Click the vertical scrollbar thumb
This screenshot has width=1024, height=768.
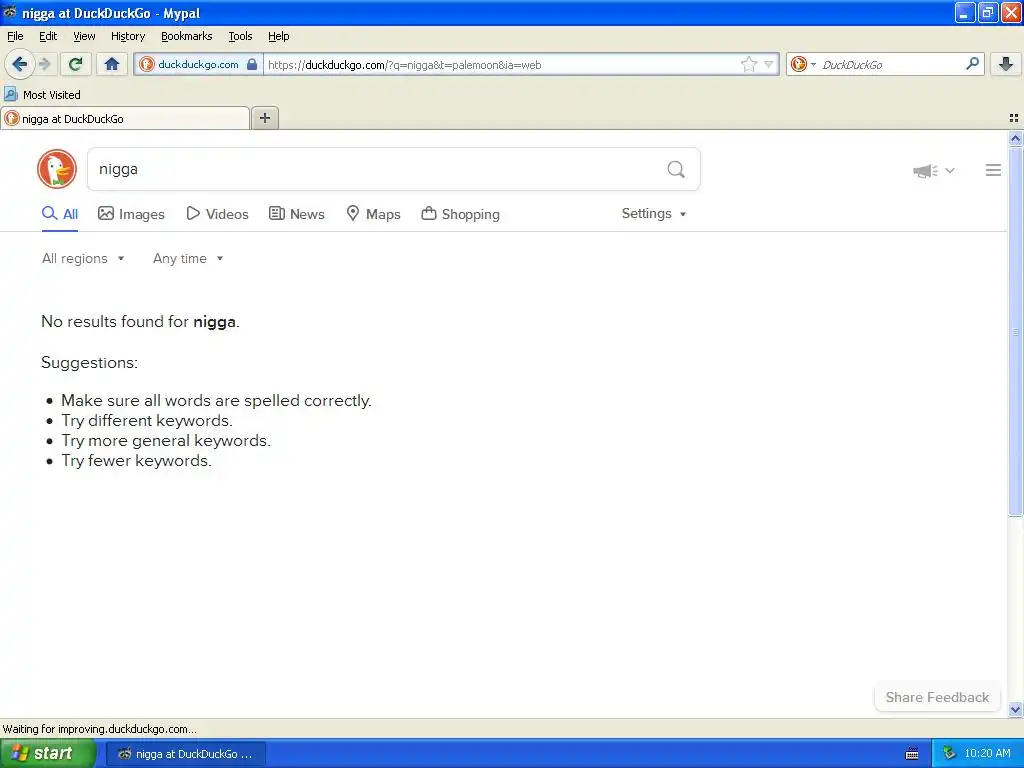pos(1015,332)
